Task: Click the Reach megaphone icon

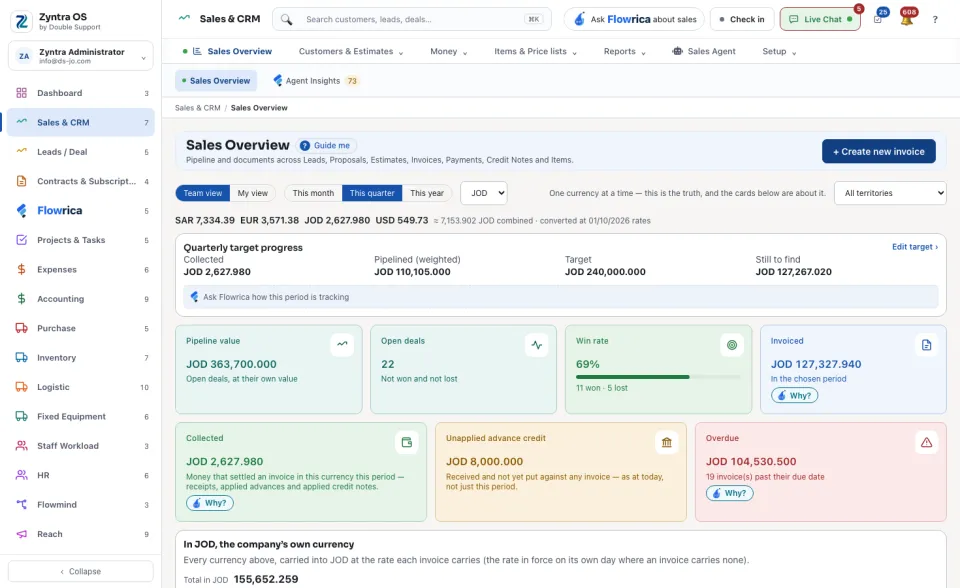Action: click(x=21, y=534)
